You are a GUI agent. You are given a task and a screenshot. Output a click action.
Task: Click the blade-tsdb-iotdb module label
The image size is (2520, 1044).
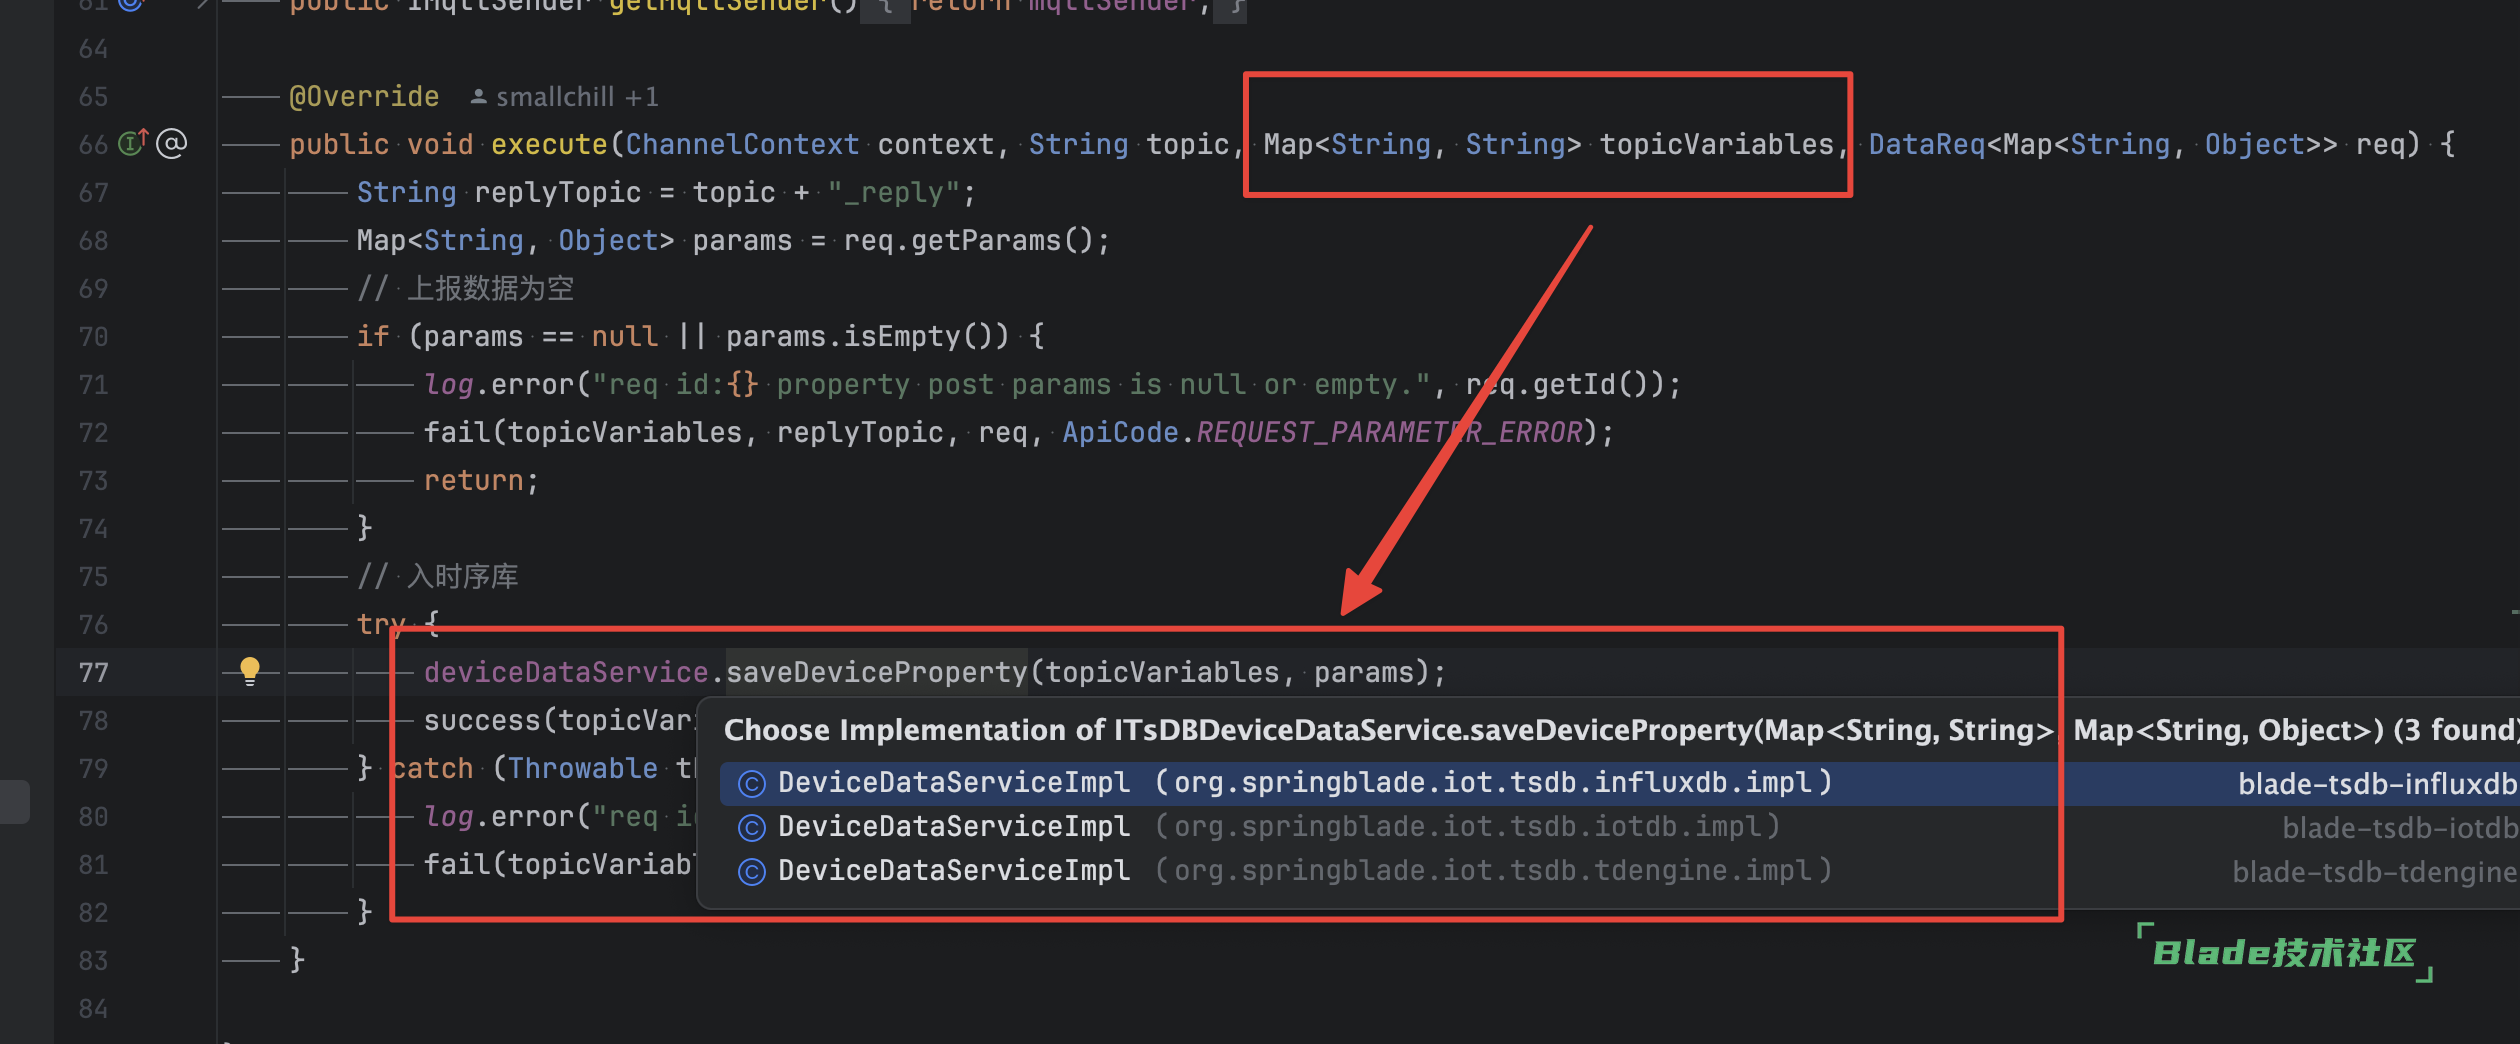tap(2398, 828)
